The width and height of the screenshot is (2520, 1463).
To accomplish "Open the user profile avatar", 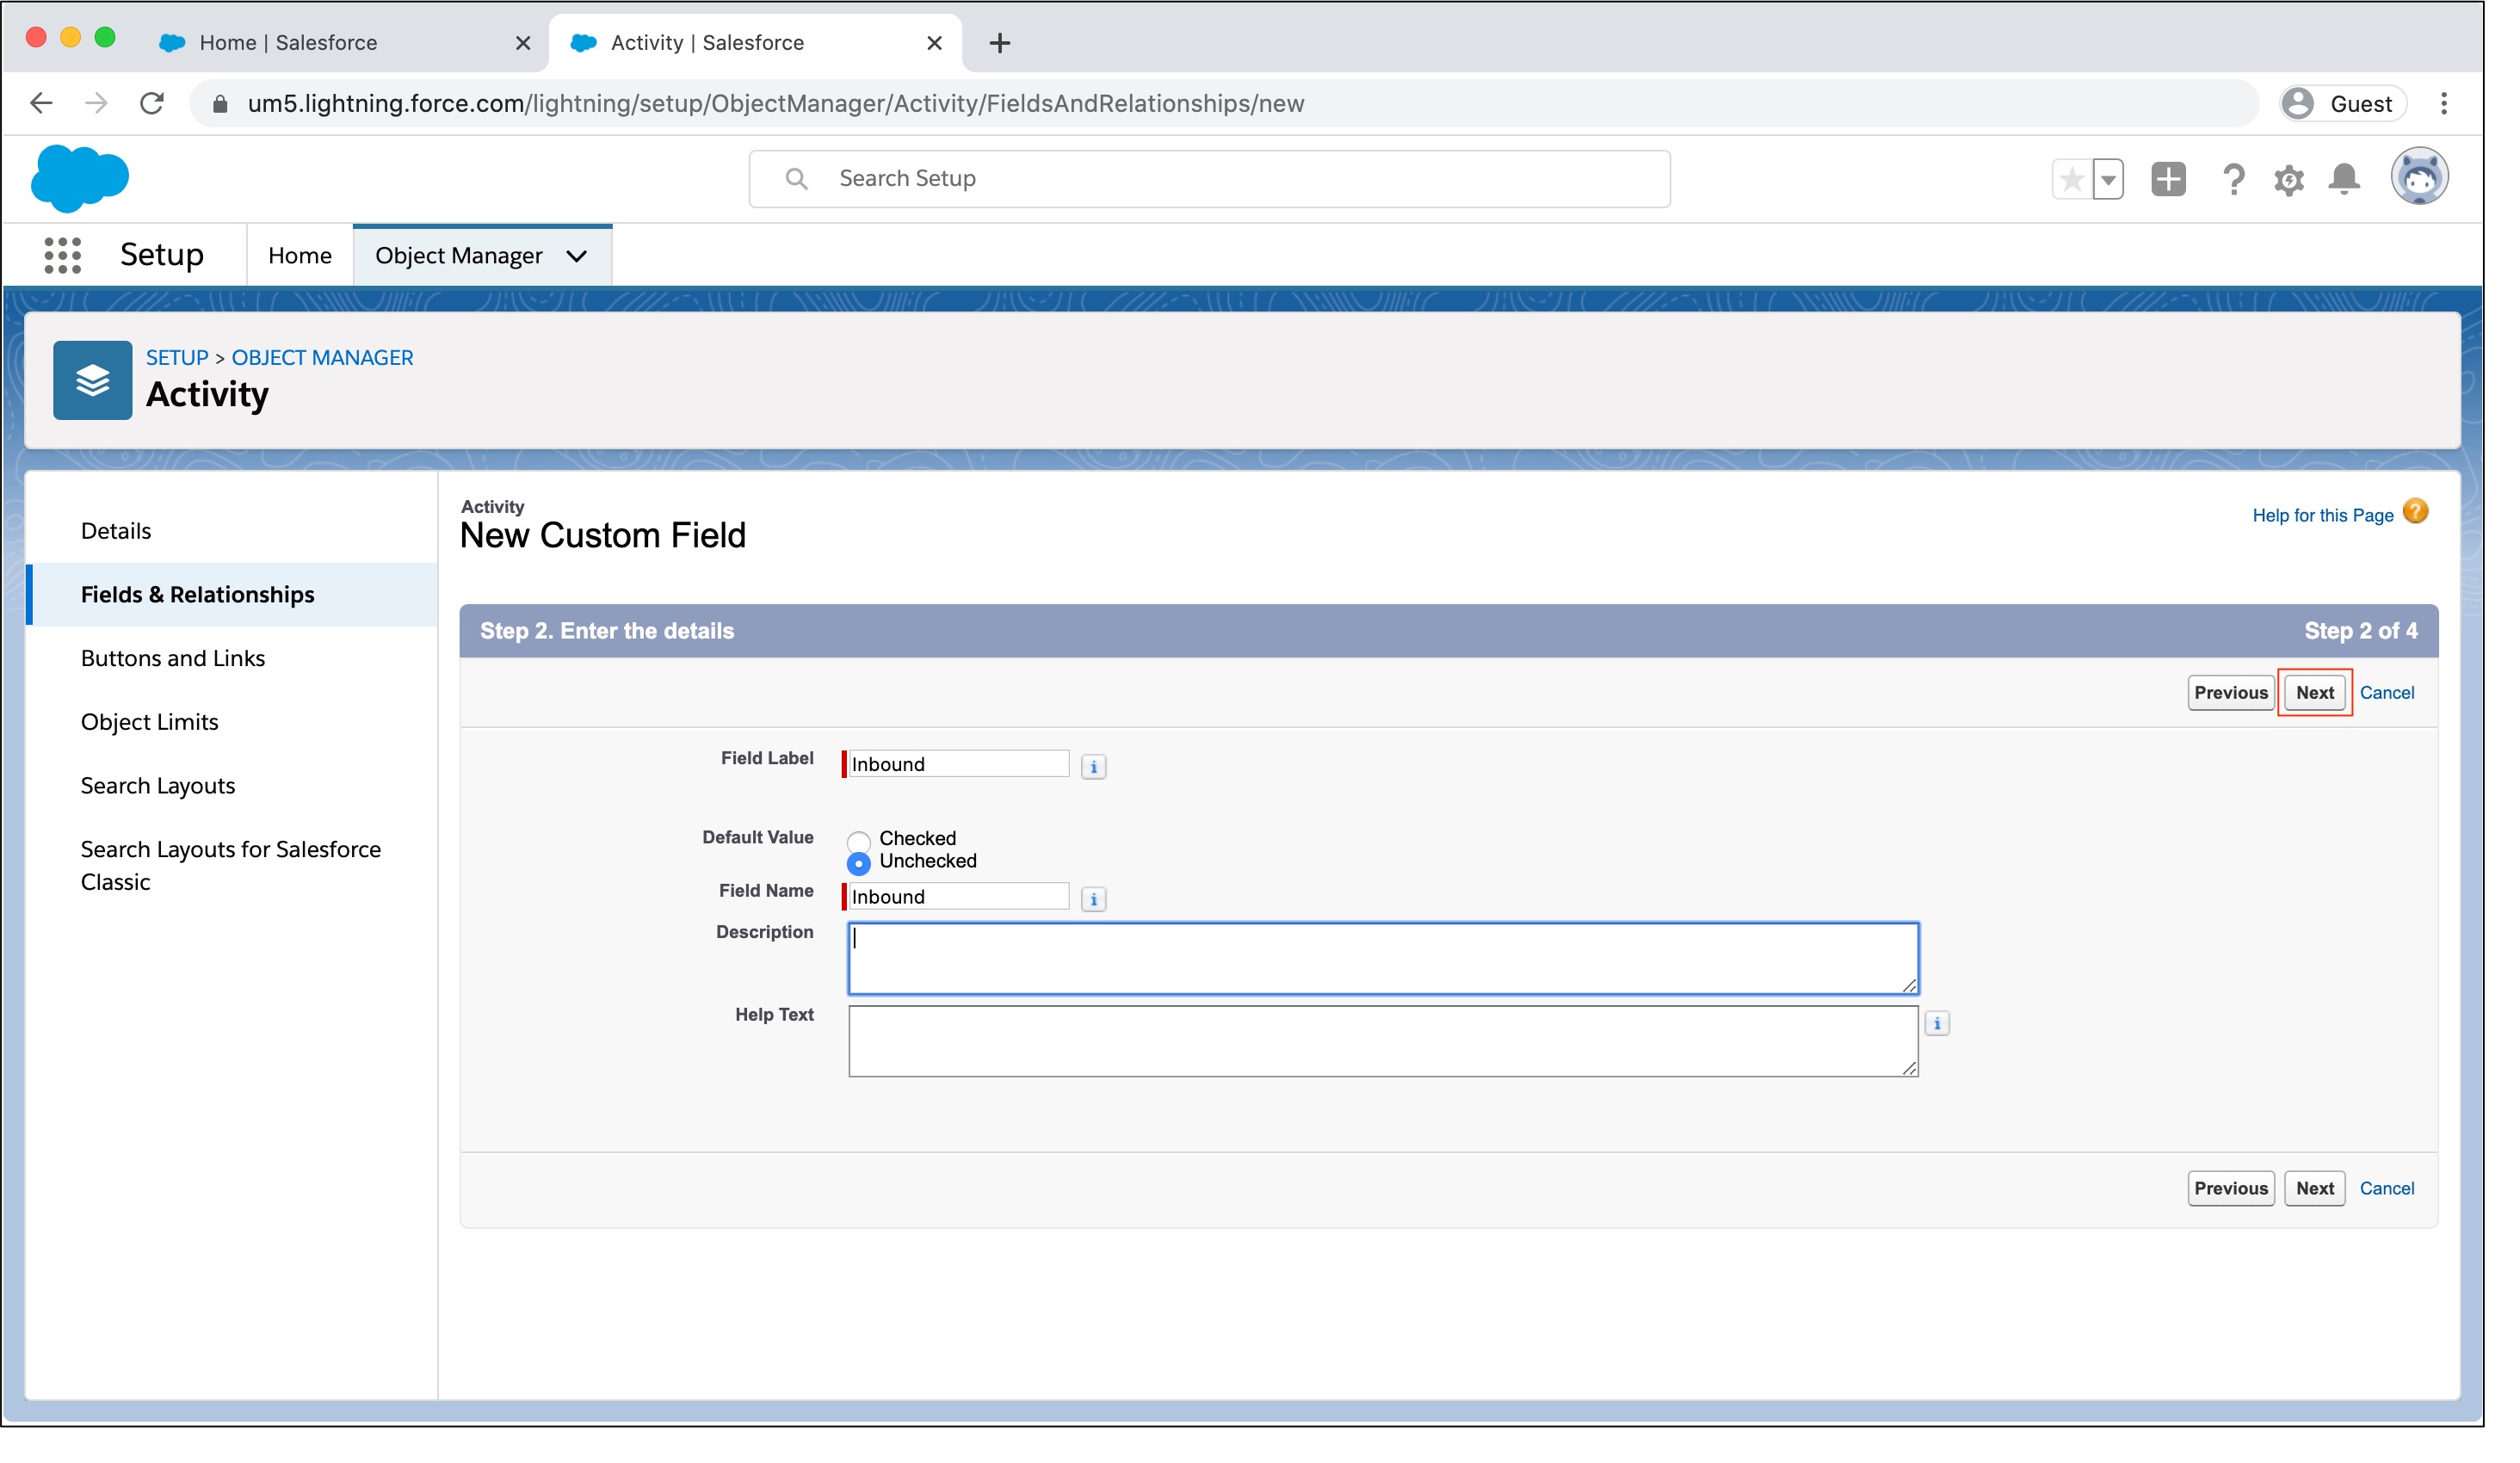I will [x=2419, y=178].
